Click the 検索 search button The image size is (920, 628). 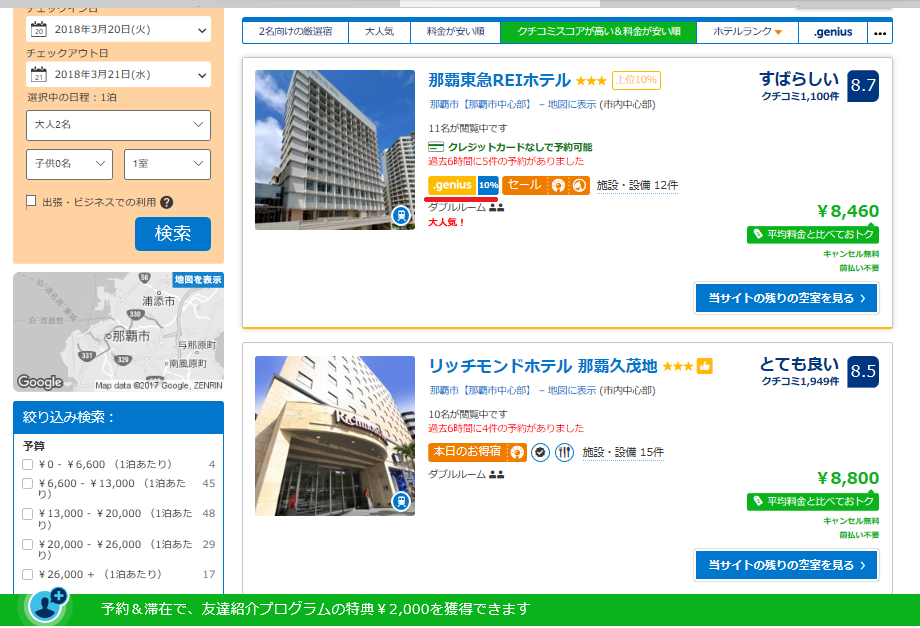172,234
